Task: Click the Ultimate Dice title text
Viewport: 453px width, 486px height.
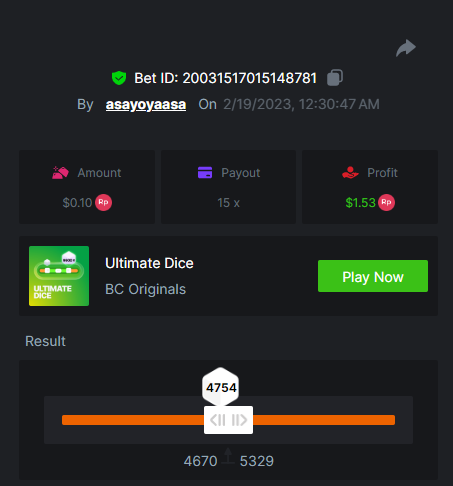Action: pos(149,263)
